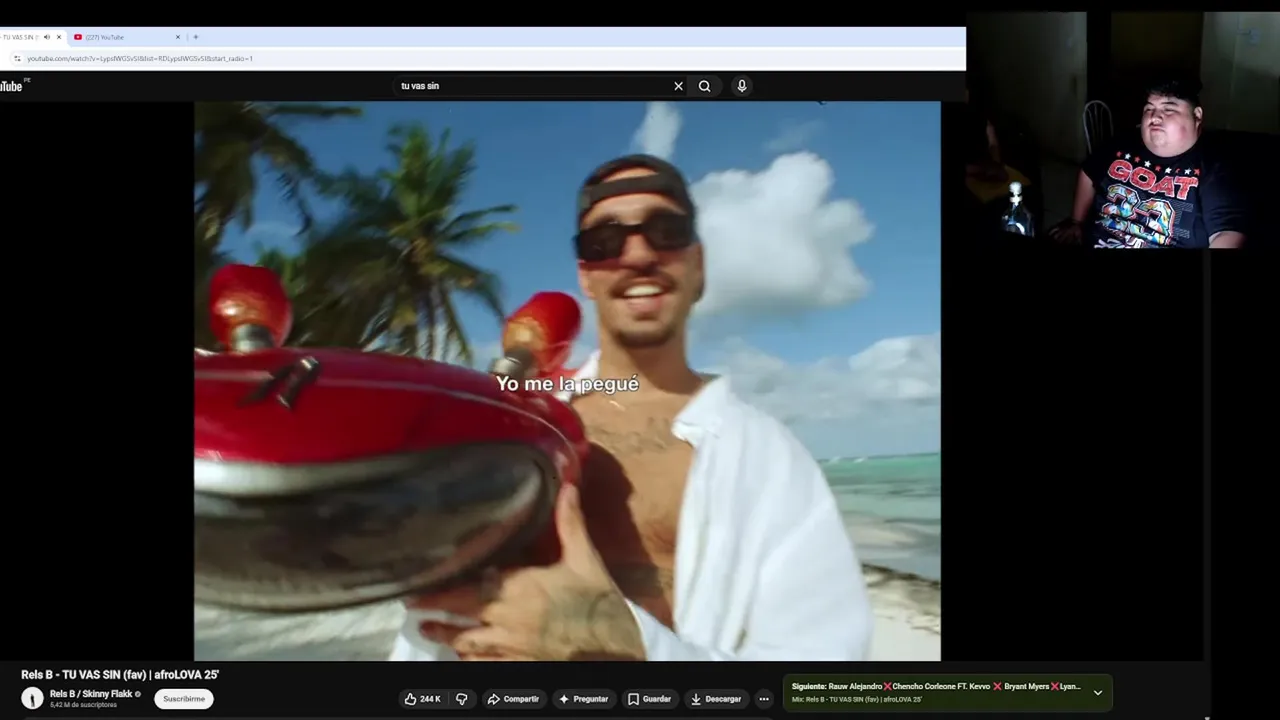Click the Suscribirme button

184,699
